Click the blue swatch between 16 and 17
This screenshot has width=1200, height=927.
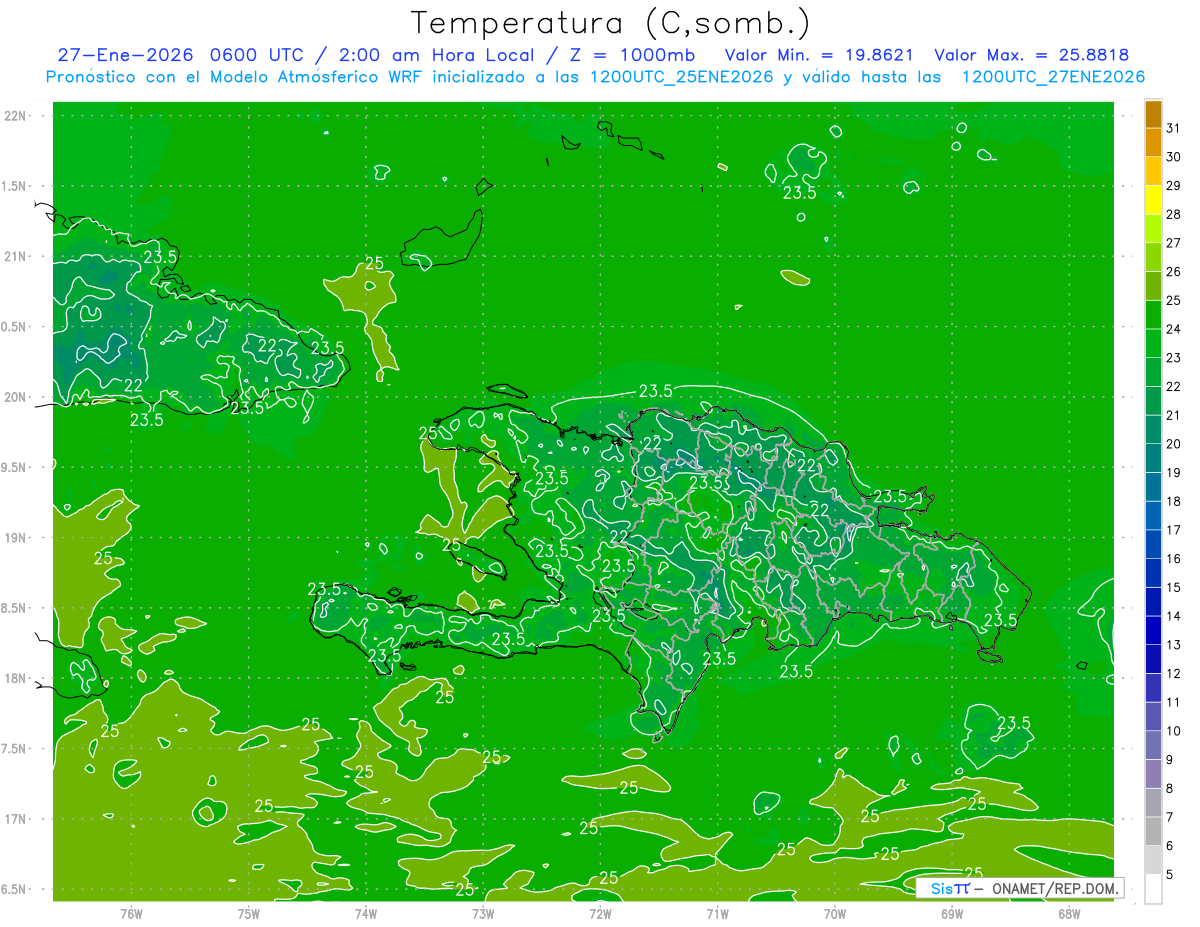pos(1153,544)
